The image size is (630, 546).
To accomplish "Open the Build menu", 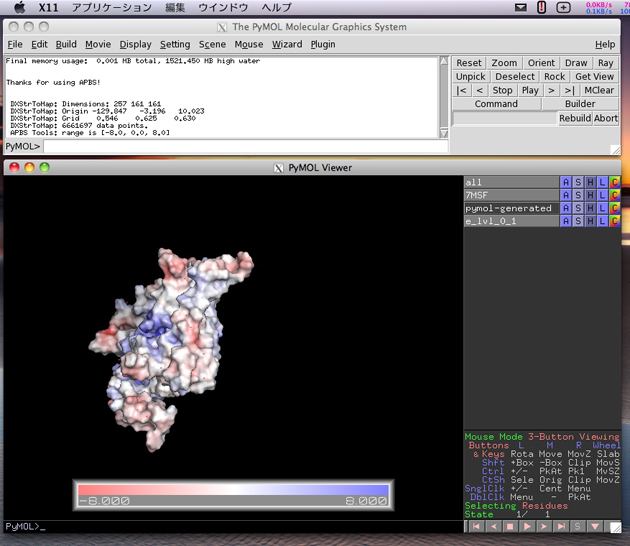I will [x=66, y=44].
